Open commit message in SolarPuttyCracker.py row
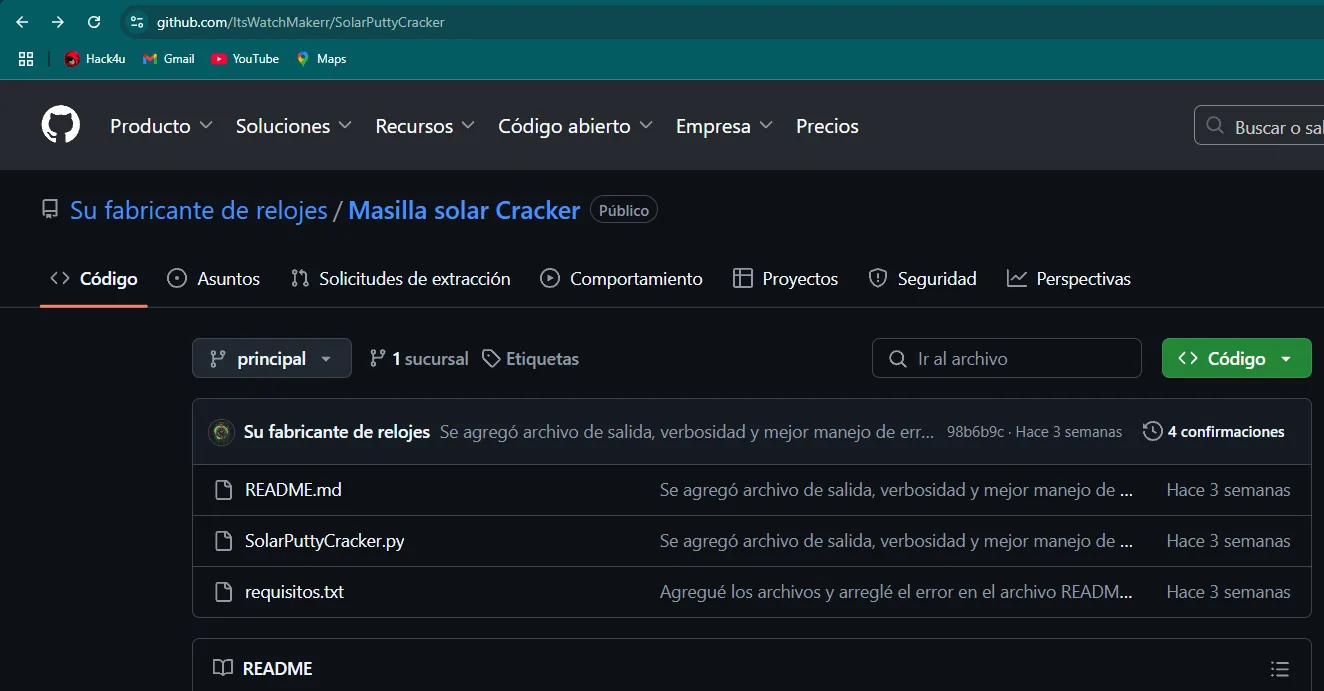Screen dimensions: 1324x691 click(x=896, y=541)
